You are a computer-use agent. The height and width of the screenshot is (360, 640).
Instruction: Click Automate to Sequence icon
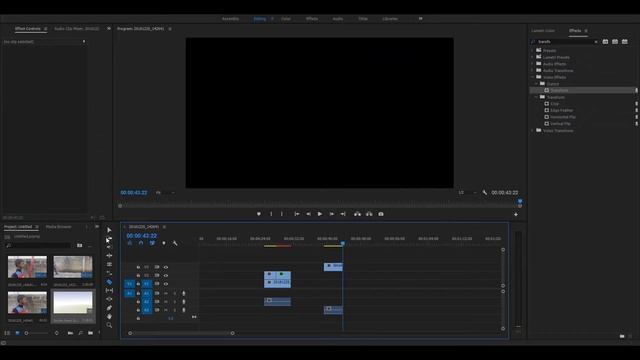pyautogui.click(x=70, y=333)
